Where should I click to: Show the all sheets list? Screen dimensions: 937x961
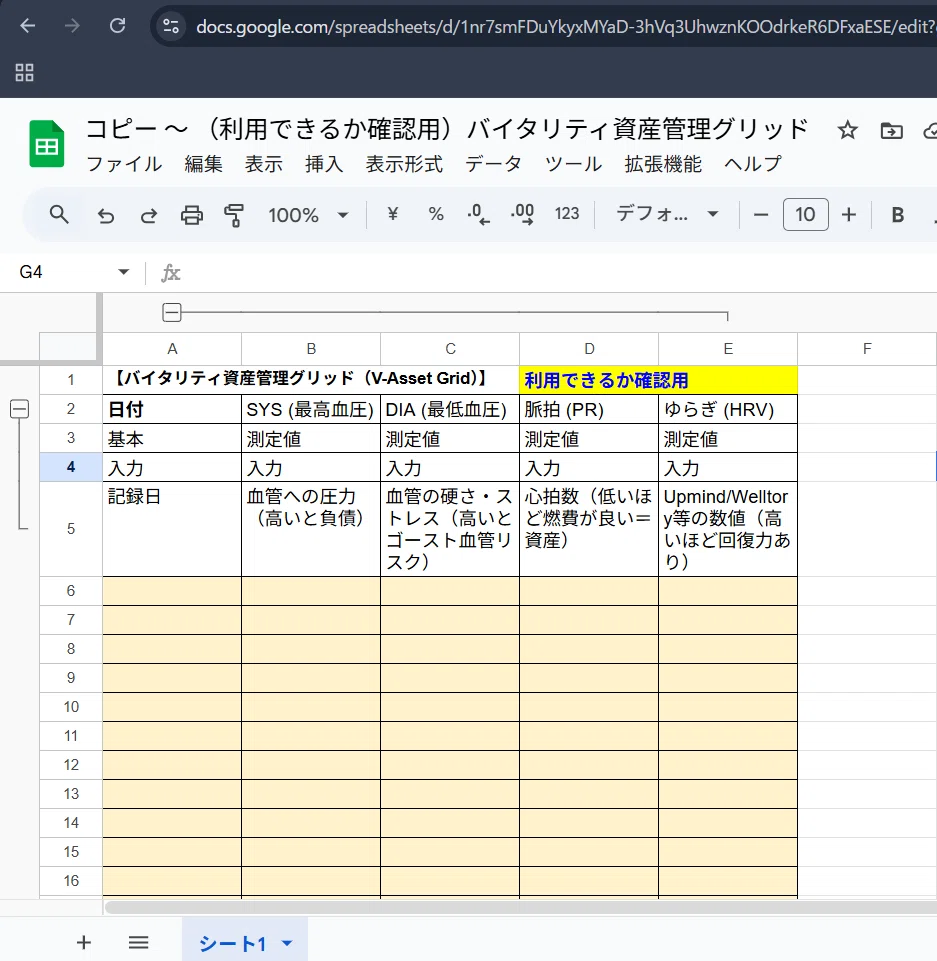(x=138, y=943)
